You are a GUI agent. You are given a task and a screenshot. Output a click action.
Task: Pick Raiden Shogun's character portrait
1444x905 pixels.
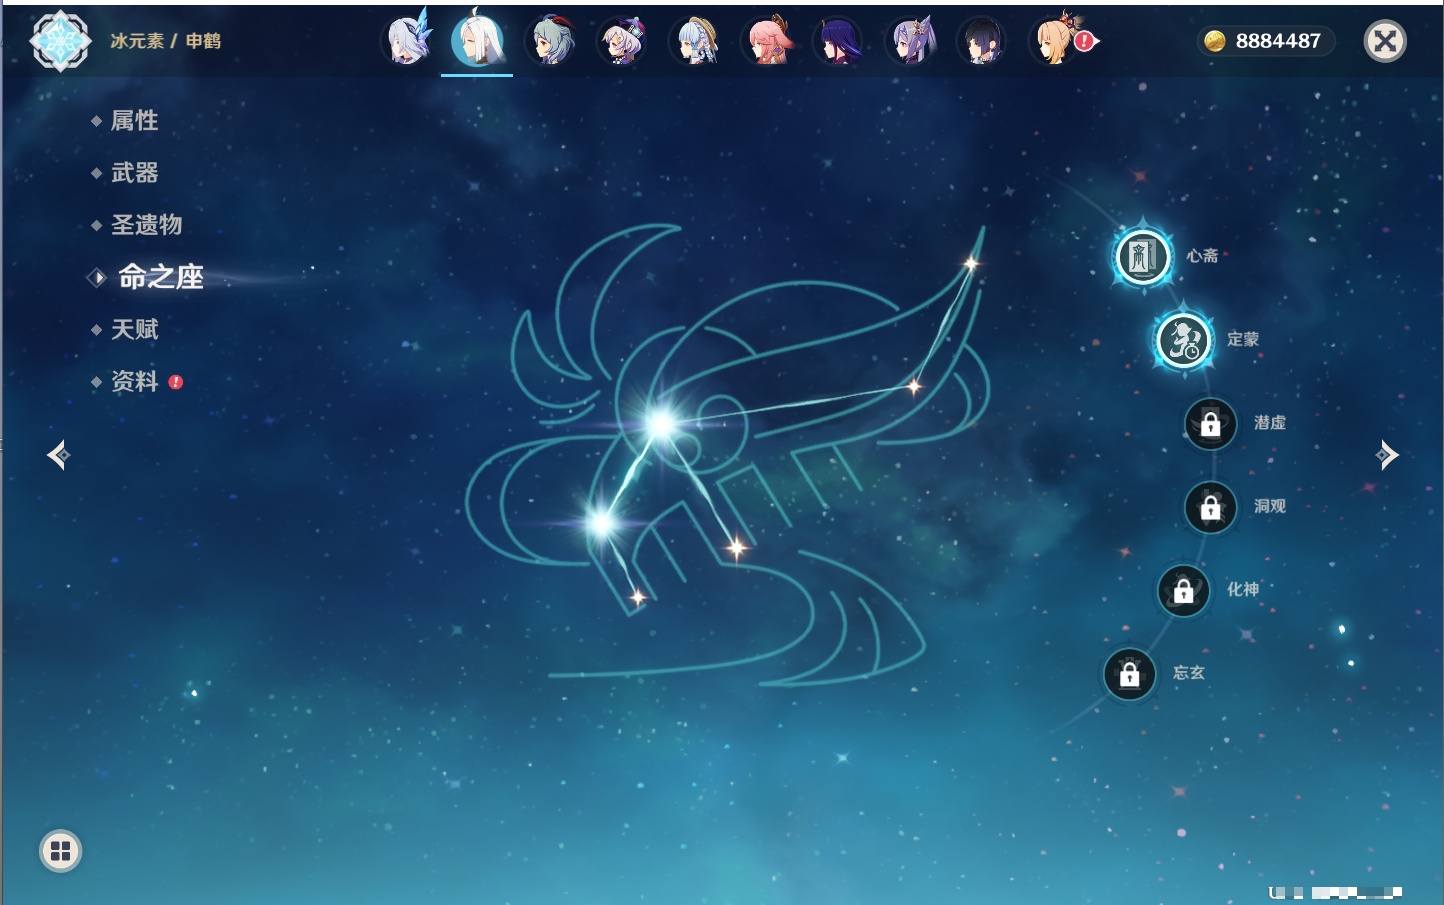pyautogui.click(x=838, y=42)
